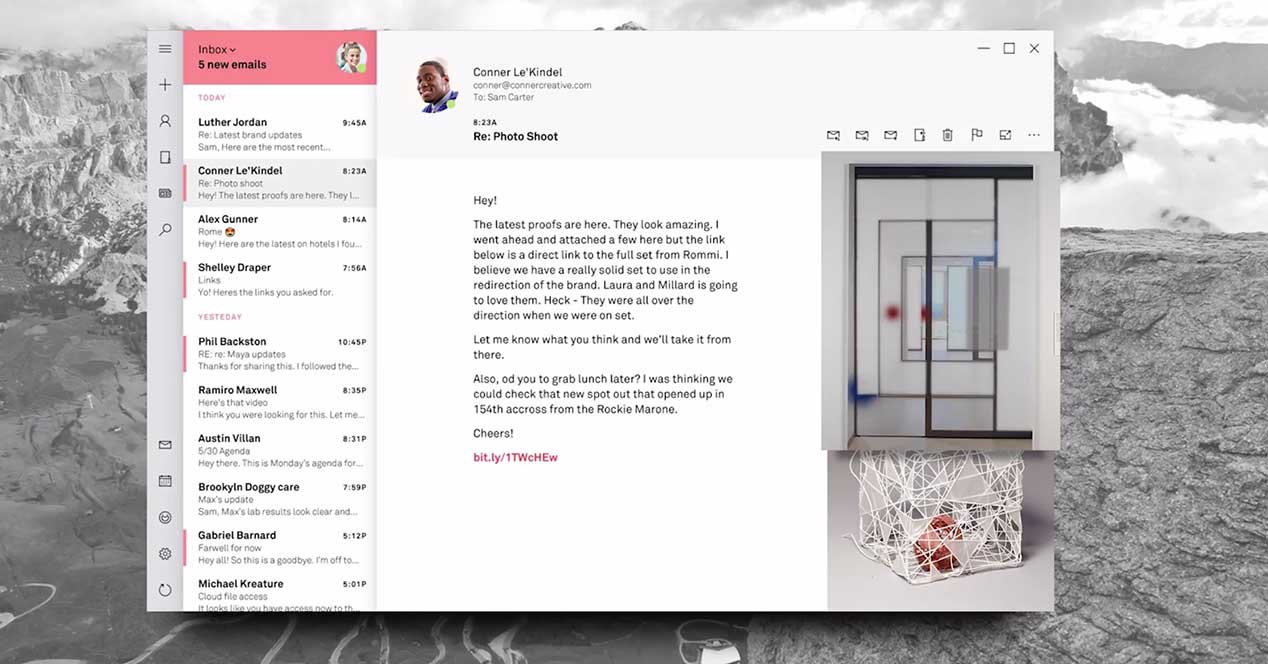Expand the Inbox folder dropdown
Screen dimensions: 1268x664
[x=217, y=49]
